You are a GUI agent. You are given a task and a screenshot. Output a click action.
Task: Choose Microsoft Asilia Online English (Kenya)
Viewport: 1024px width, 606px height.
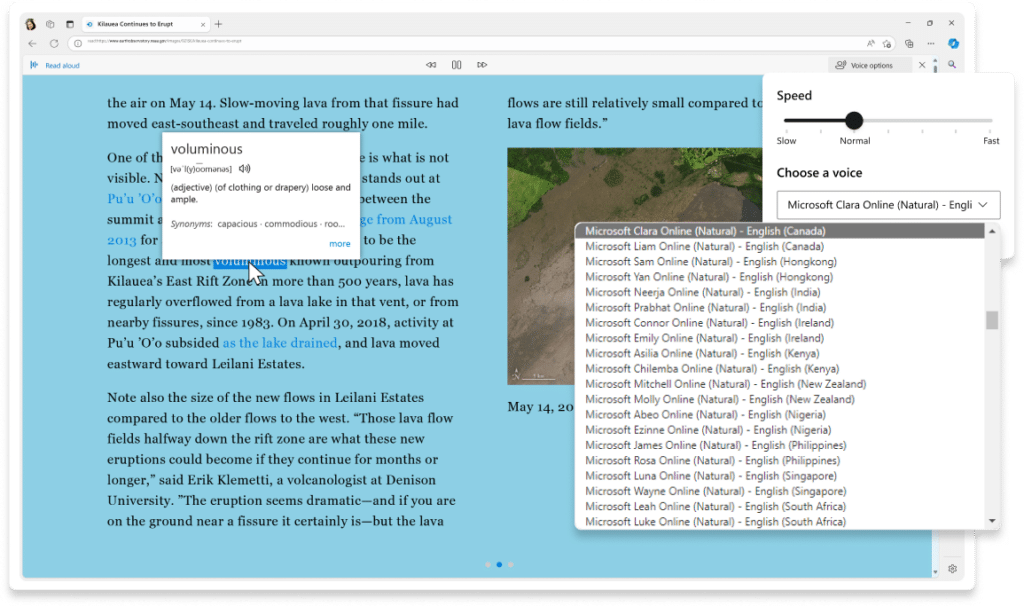[780, 353]
